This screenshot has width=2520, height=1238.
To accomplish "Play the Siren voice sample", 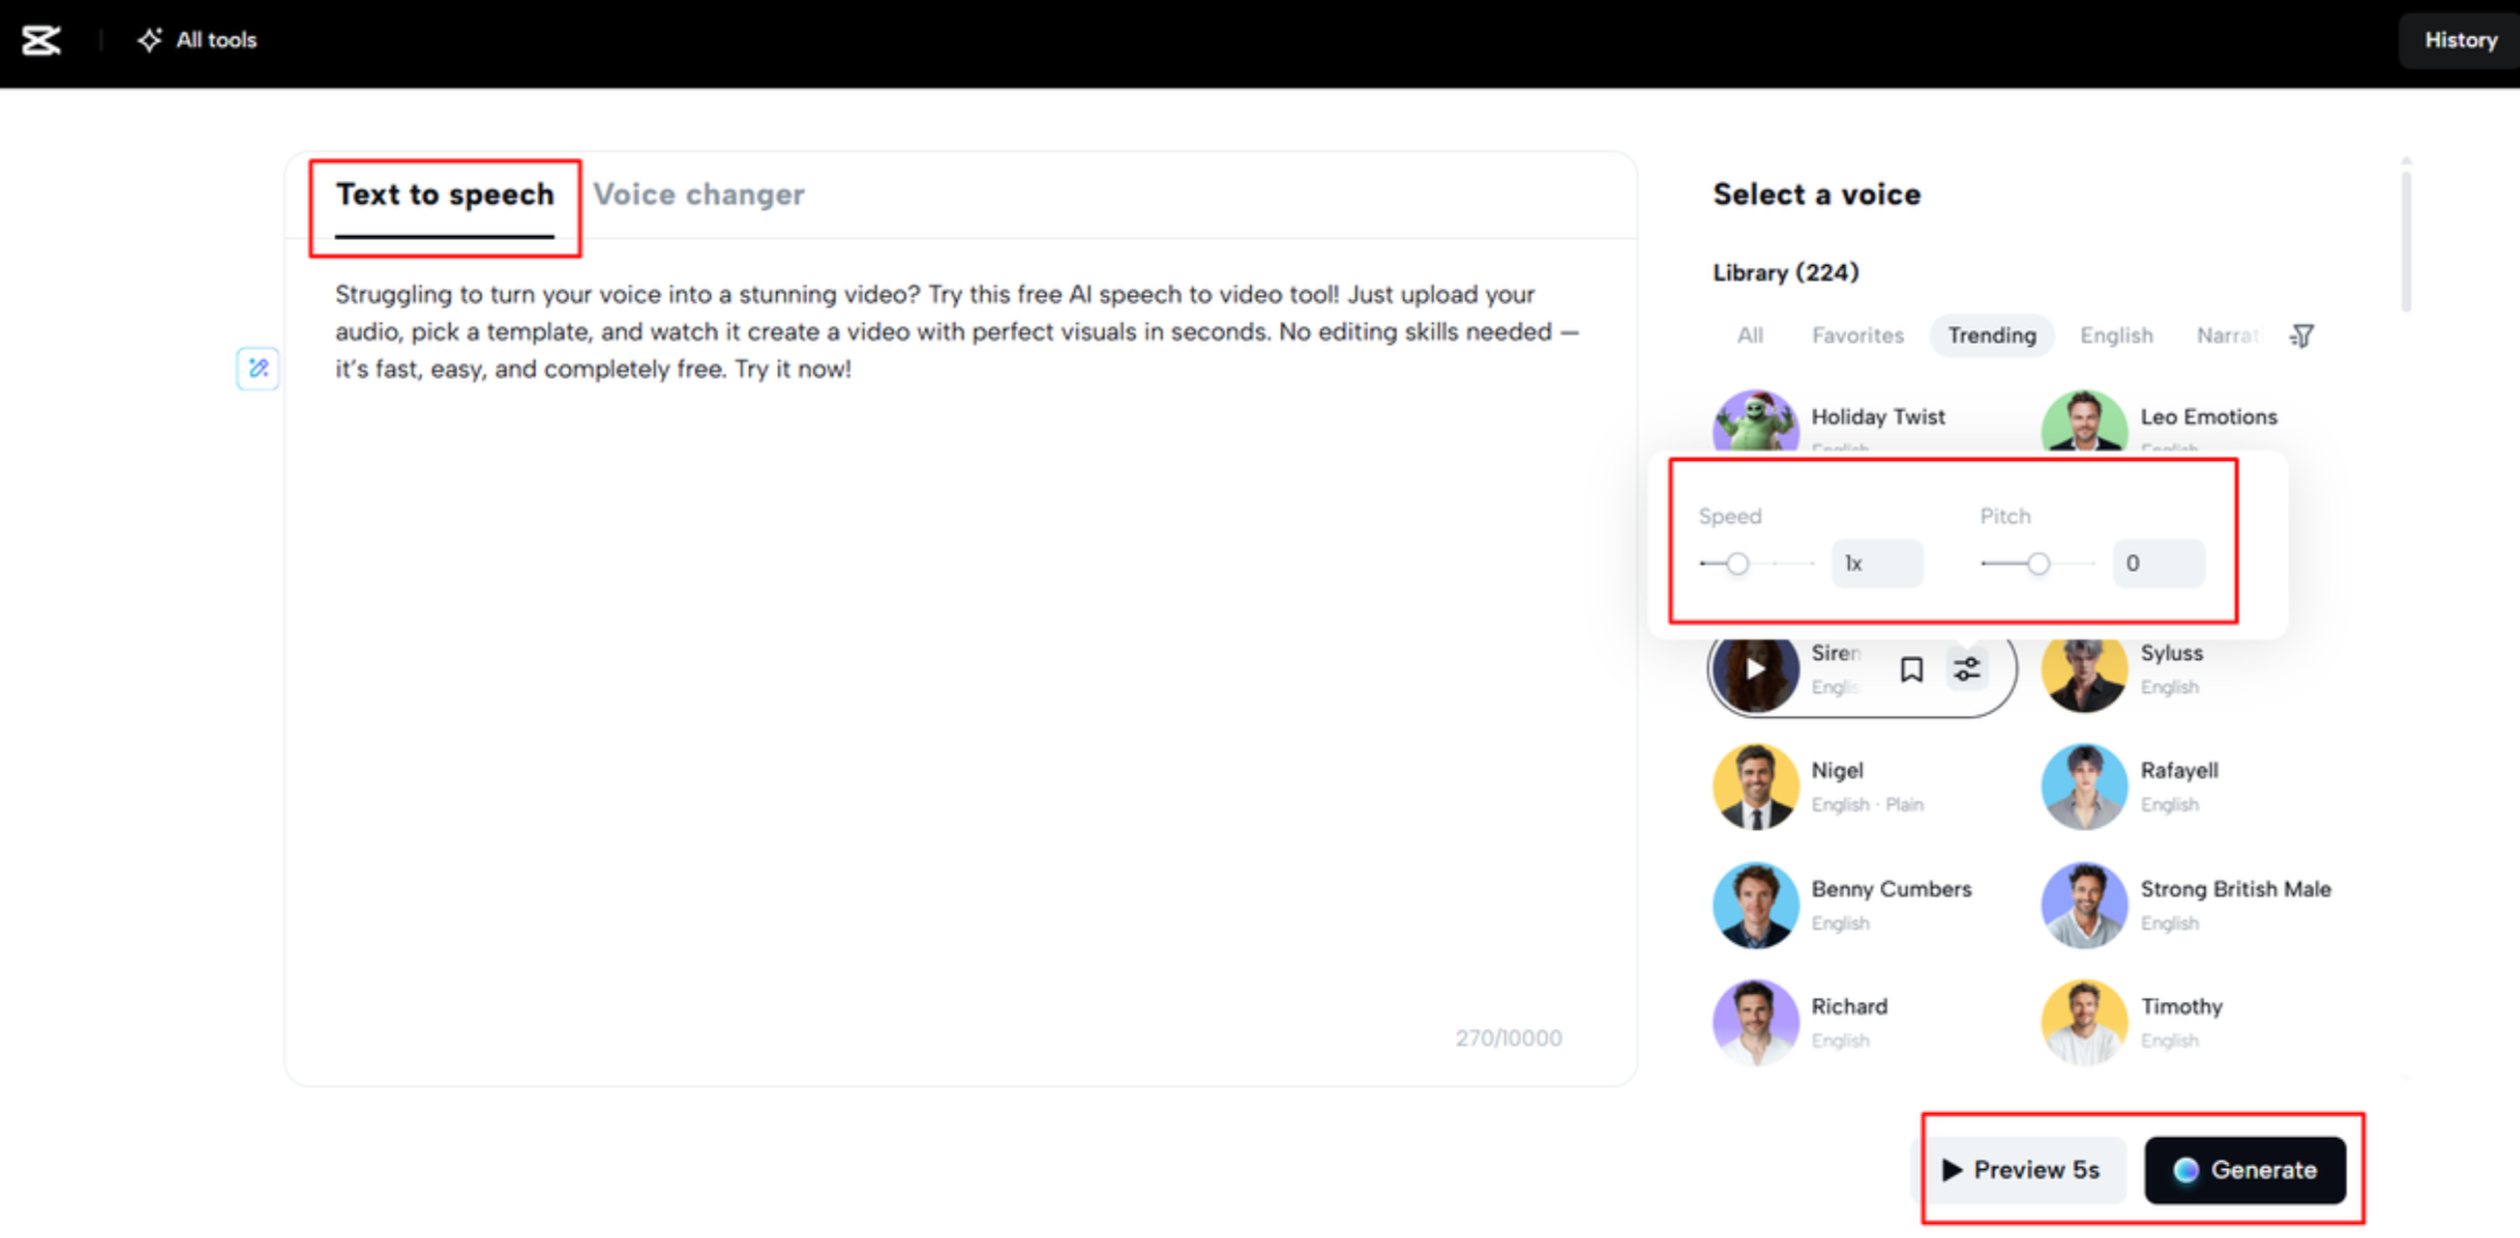I will click(x=1755, y=669).
